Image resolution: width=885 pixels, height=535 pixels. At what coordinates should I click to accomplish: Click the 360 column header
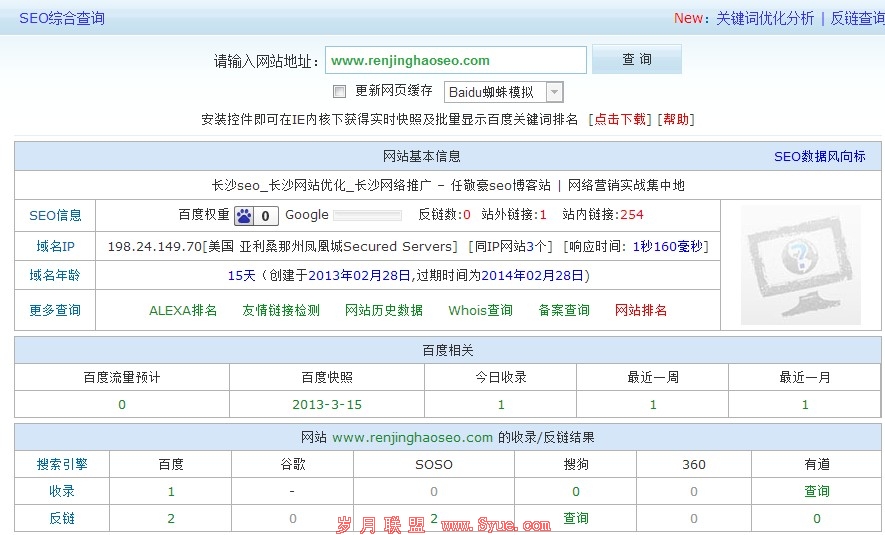pyautogui.click(x=694, y=464)
